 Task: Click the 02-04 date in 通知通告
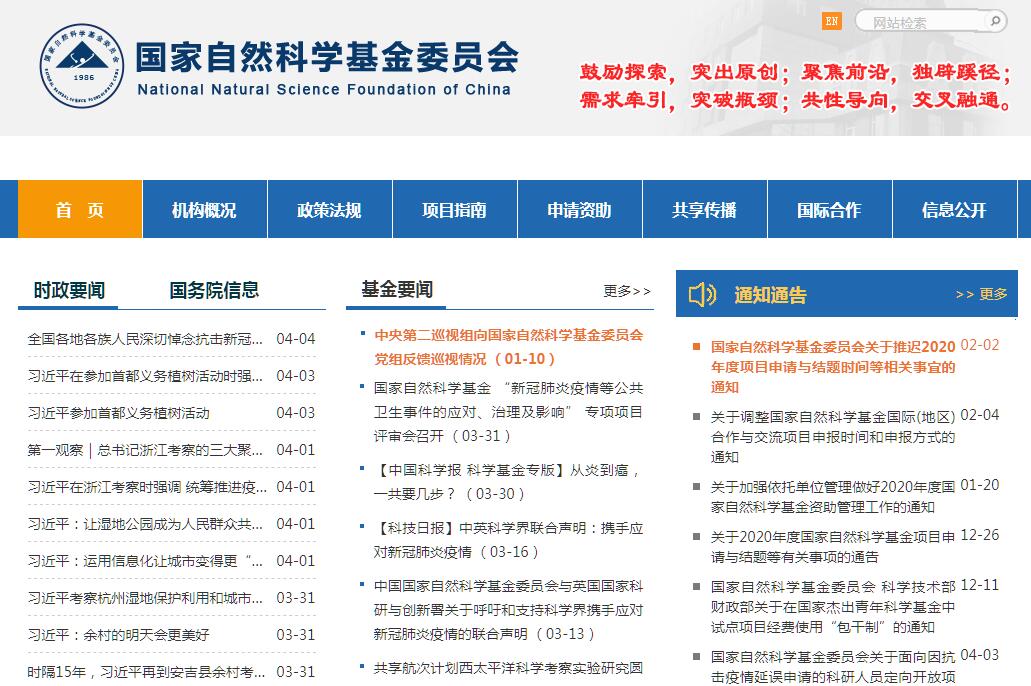[x=980, y=415]
